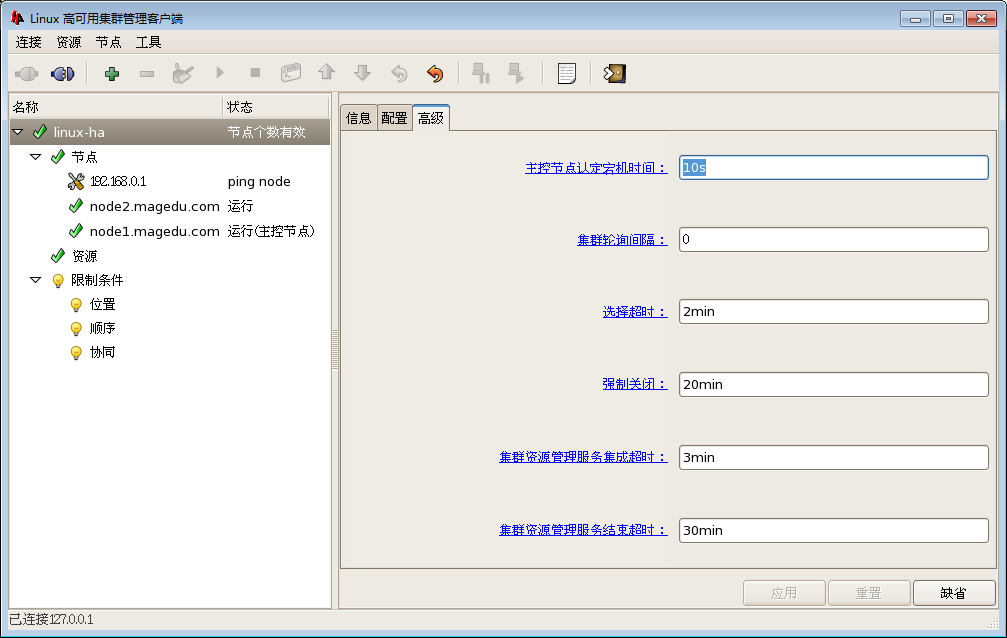
Task: Click the cleanup resource brush icon
Action: pyautogui.click(x=183, y=74)
